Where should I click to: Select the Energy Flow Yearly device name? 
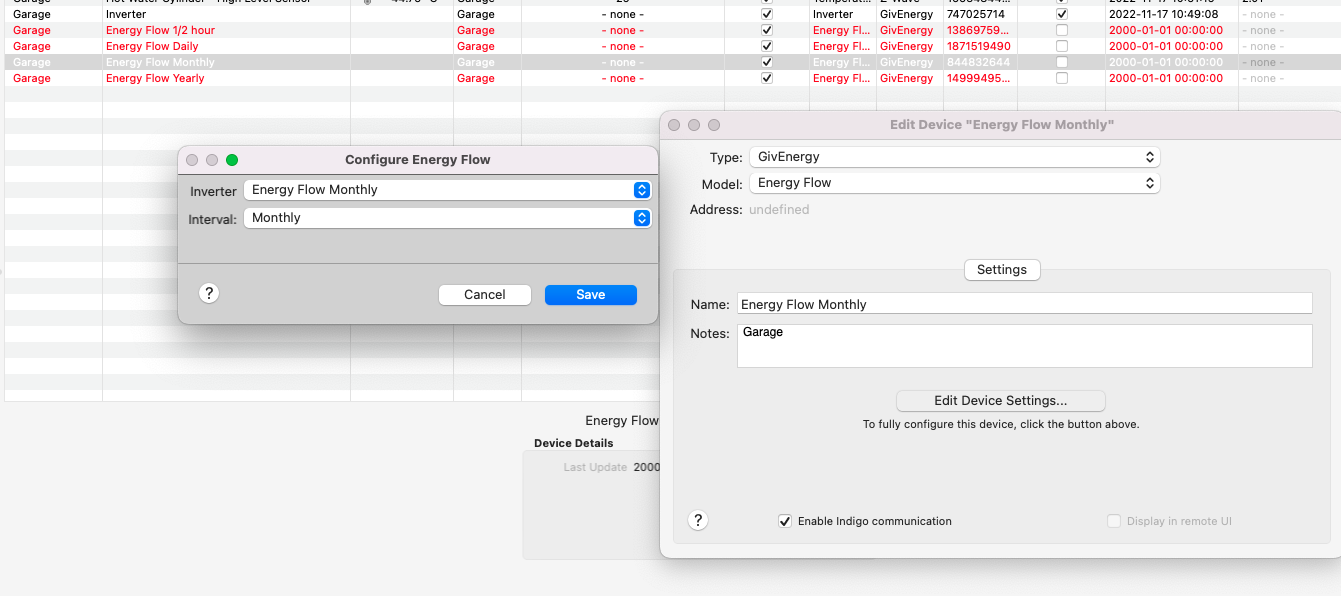point(155,78)
